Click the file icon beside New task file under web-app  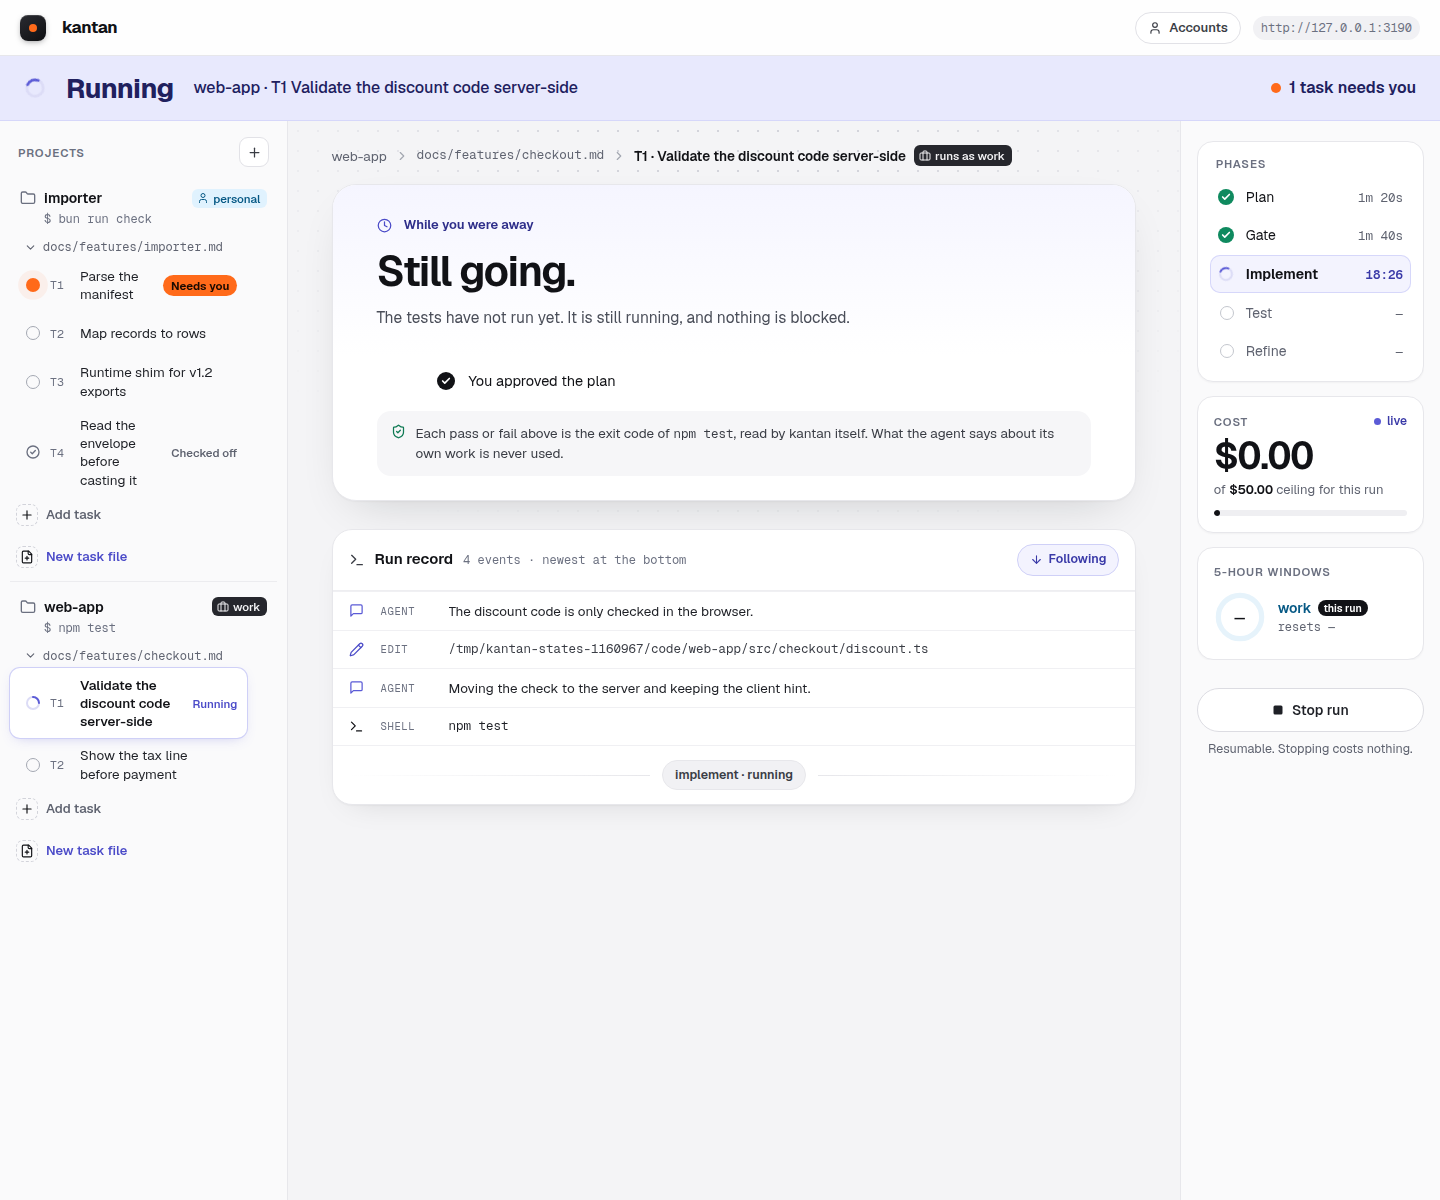coord(27,851)
